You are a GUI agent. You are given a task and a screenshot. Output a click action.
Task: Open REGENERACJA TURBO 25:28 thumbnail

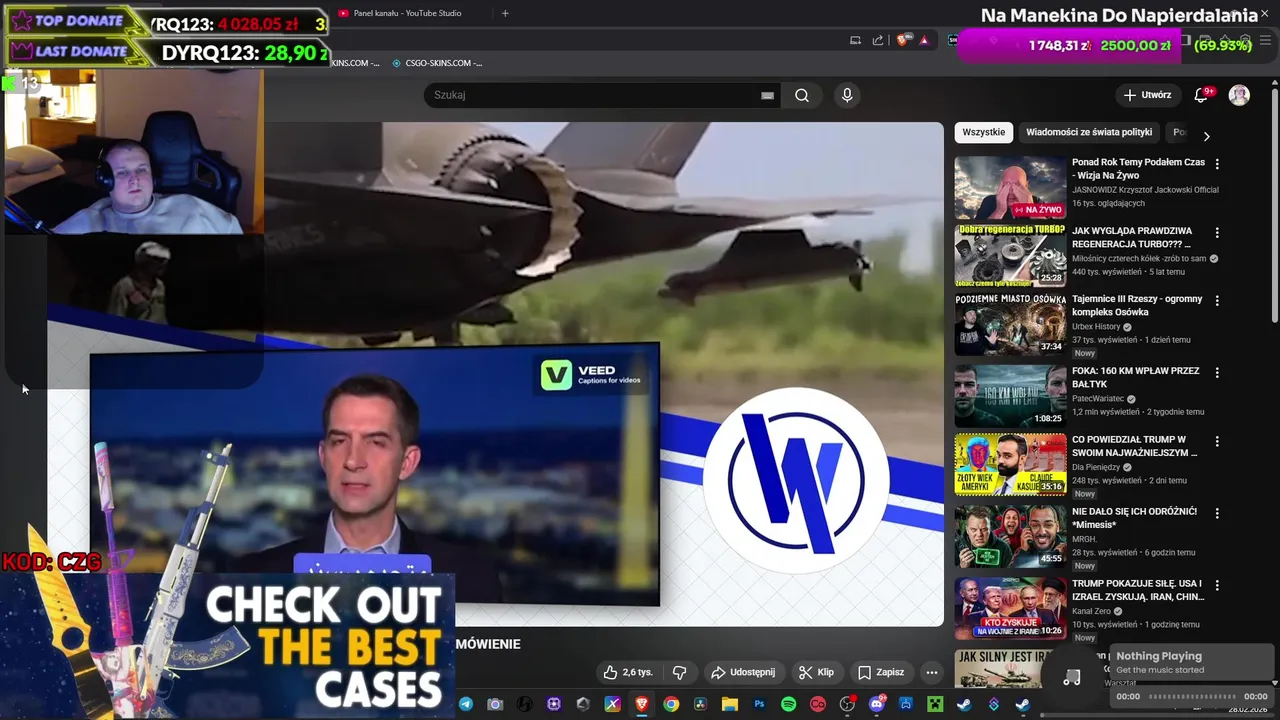pos(1010,256)
